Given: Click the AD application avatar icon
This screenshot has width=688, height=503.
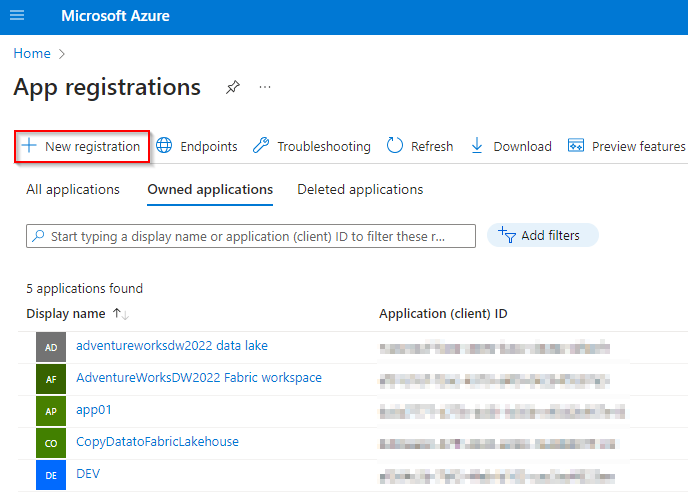Looking at the screenshot, I should [x=51, y=347].
